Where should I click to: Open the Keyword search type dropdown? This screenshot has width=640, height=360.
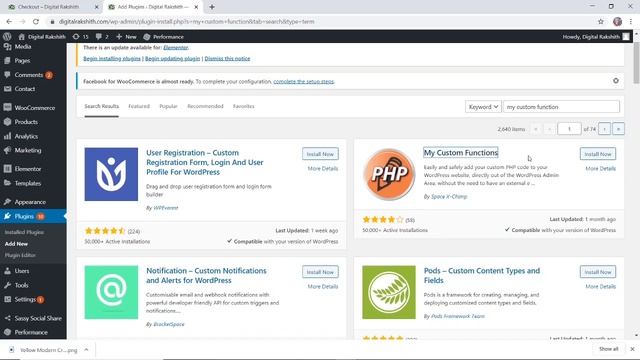click(x=483, y=107)
